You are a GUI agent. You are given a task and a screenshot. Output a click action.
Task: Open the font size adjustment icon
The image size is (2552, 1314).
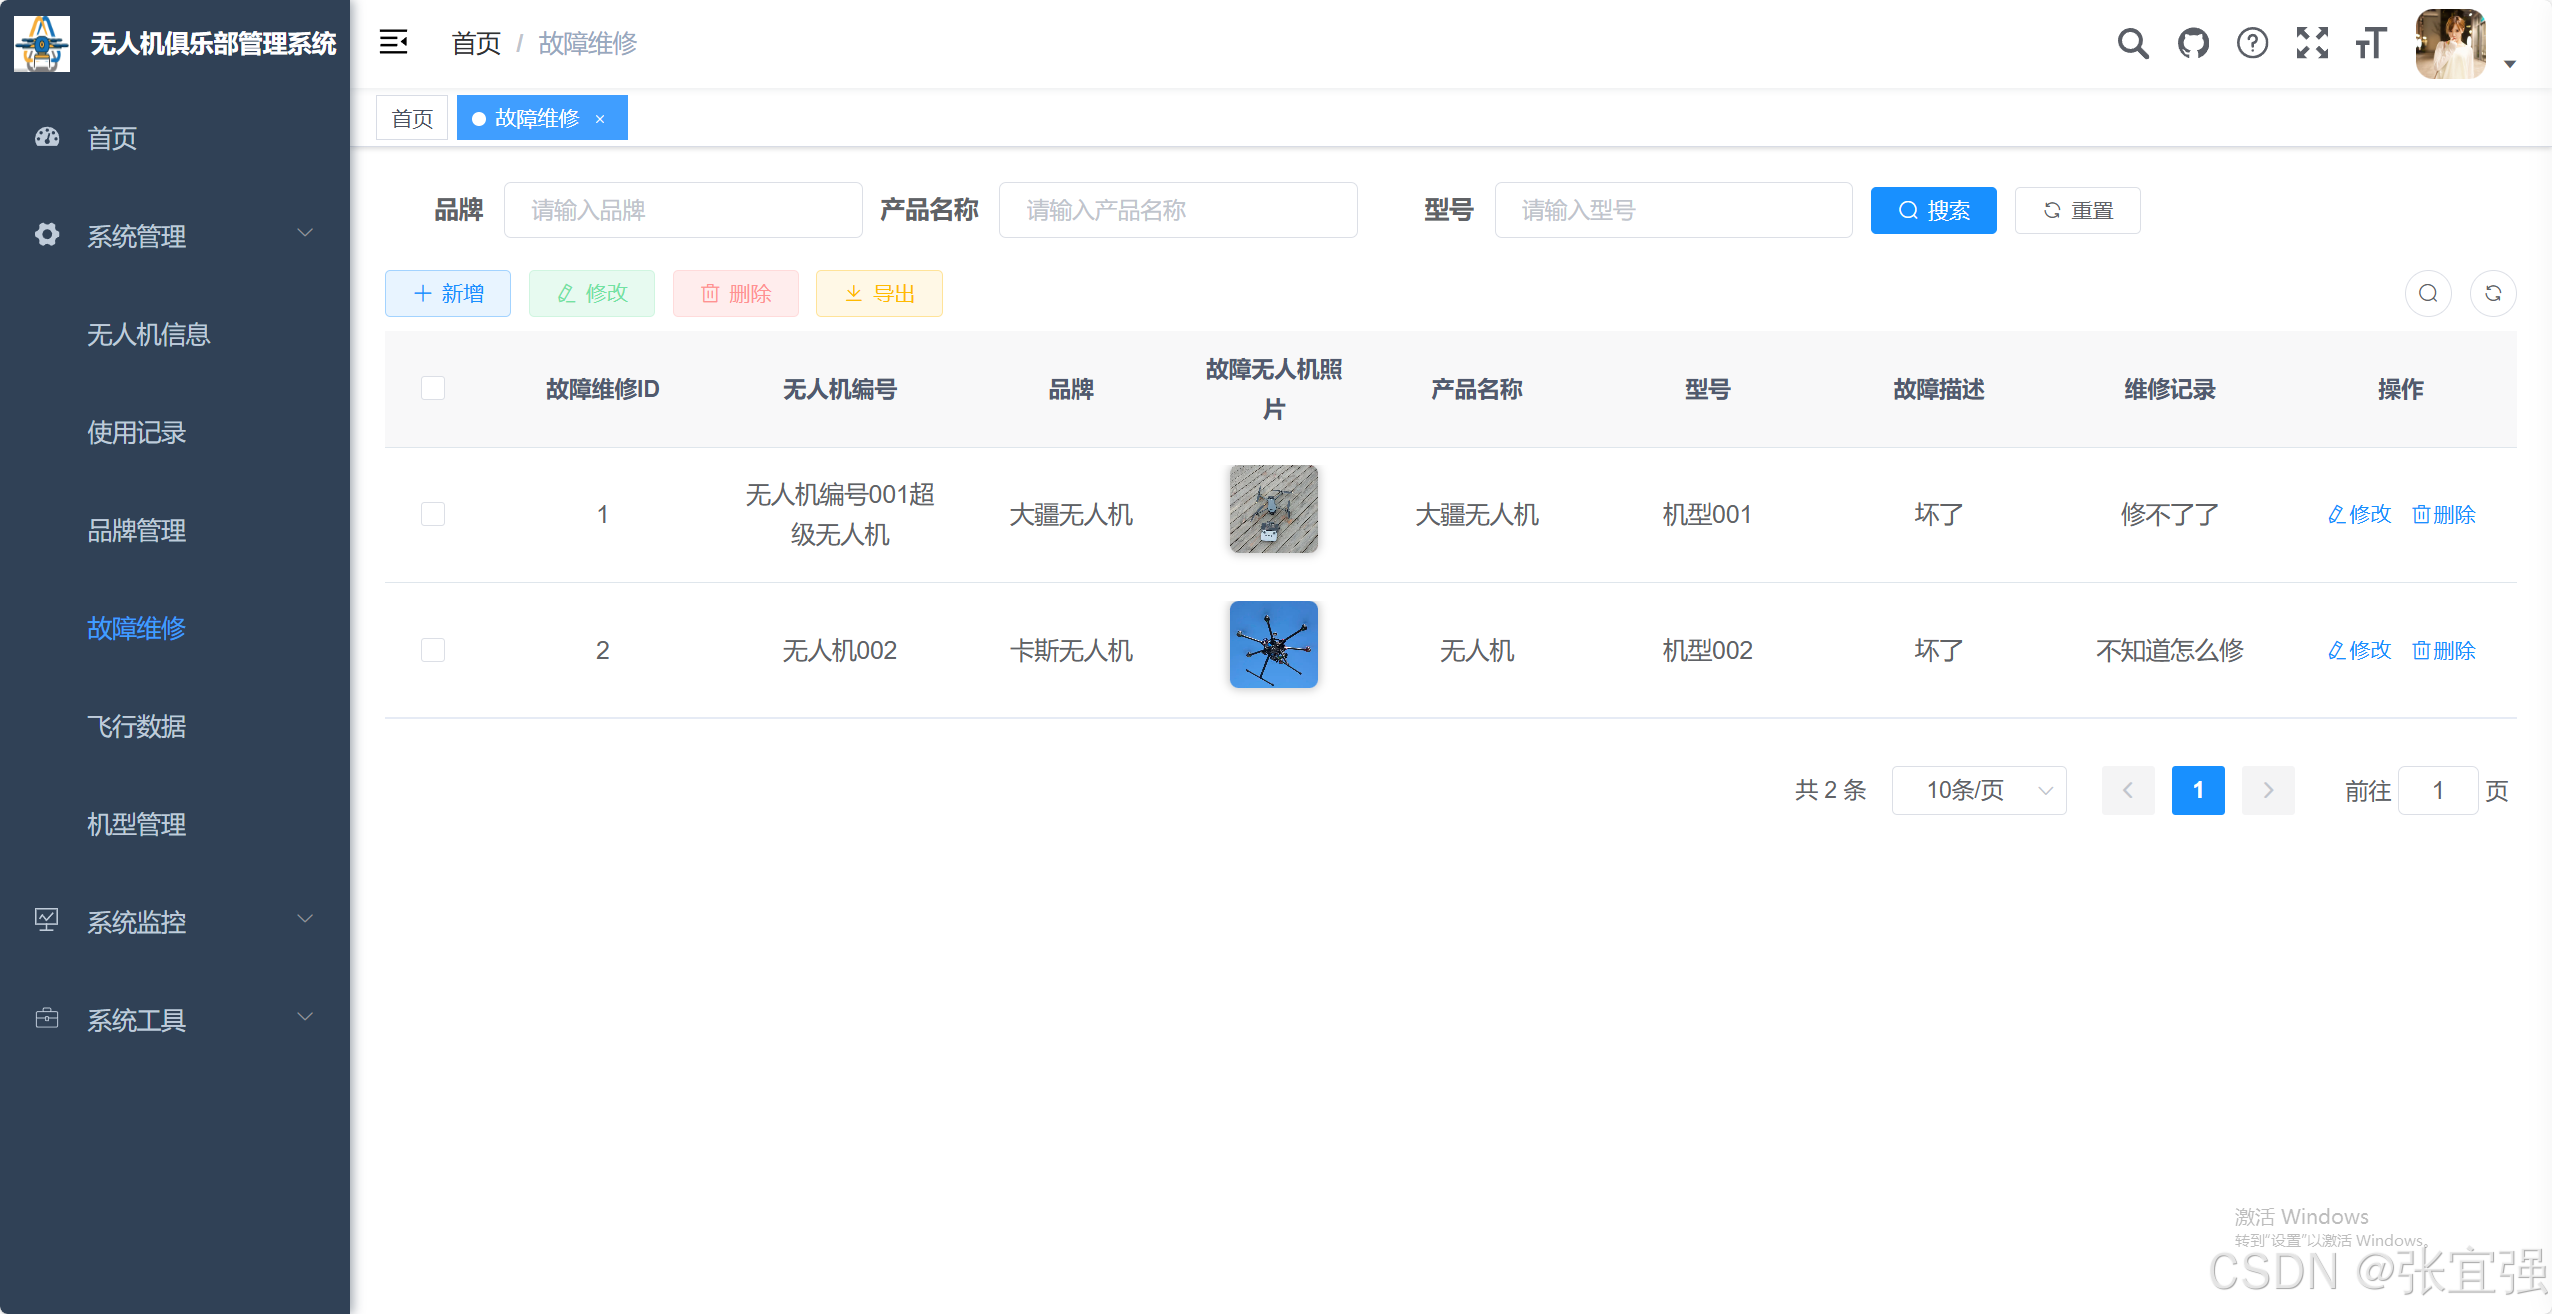[2371, 43]
